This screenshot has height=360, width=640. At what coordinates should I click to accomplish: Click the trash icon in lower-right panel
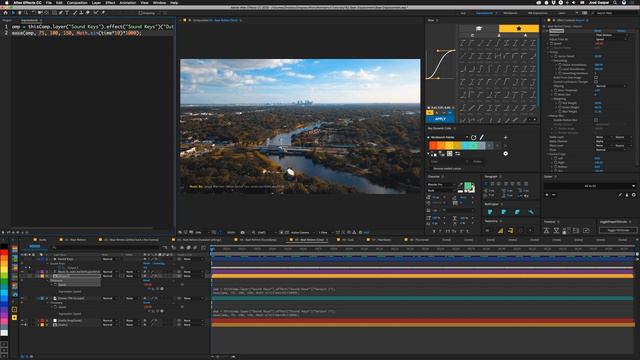[627, 195]
